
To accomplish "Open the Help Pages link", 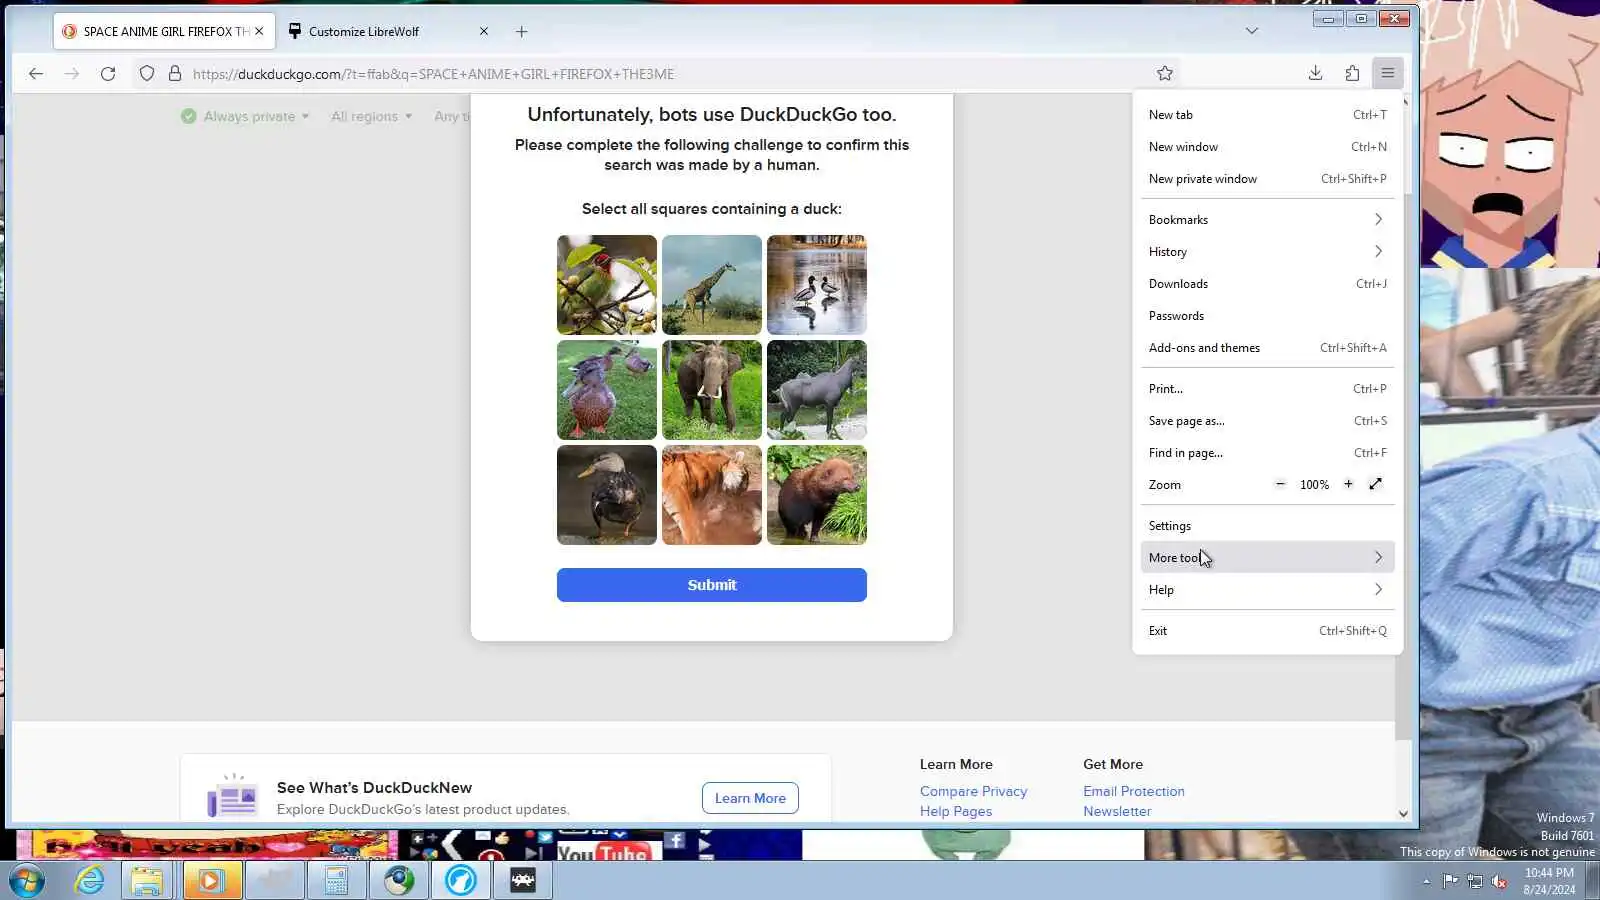I will (x=956, y=811).
